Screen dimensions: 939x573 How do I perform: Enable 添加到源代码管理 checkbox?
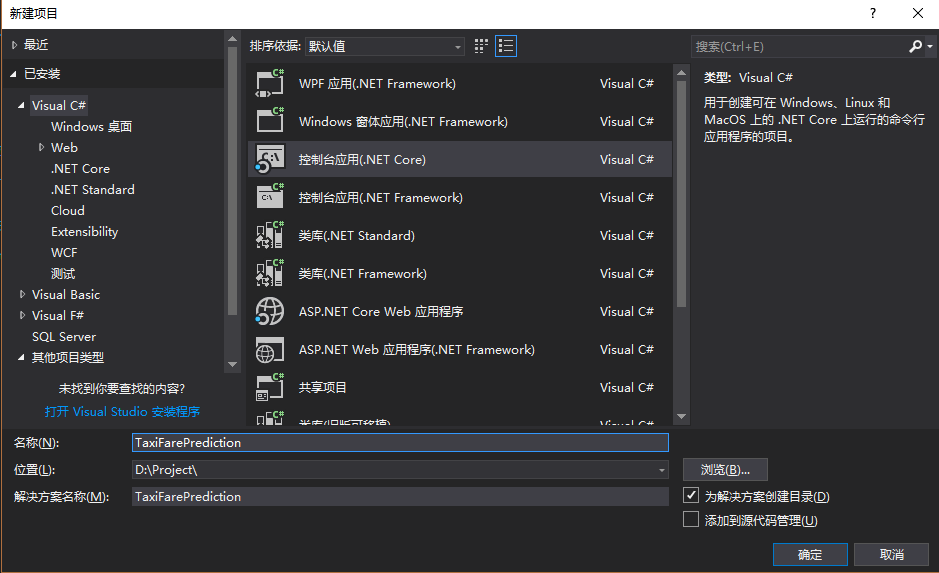click(x=691, y=519)
